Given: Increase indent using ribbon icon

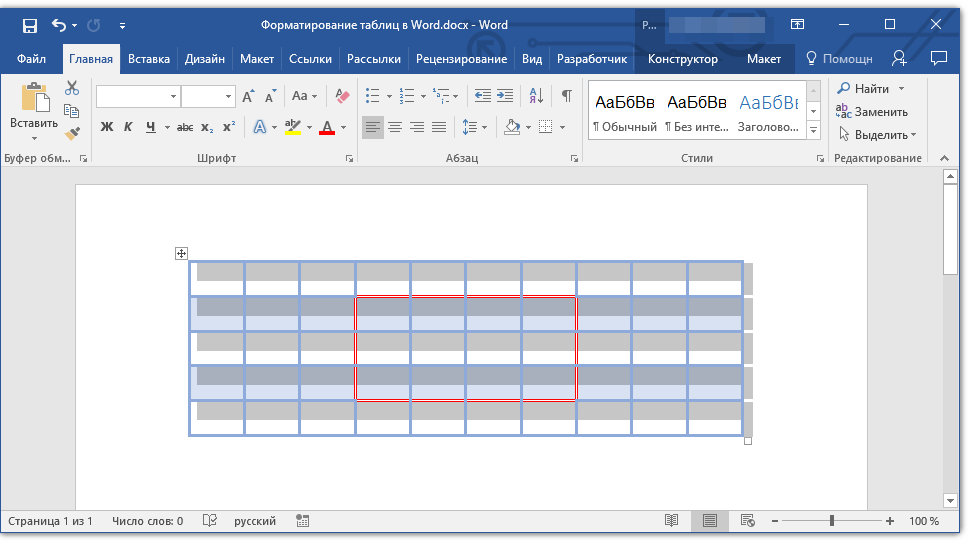Looking at the screenshot, I should pyautogui.click(x=505, y=96).
